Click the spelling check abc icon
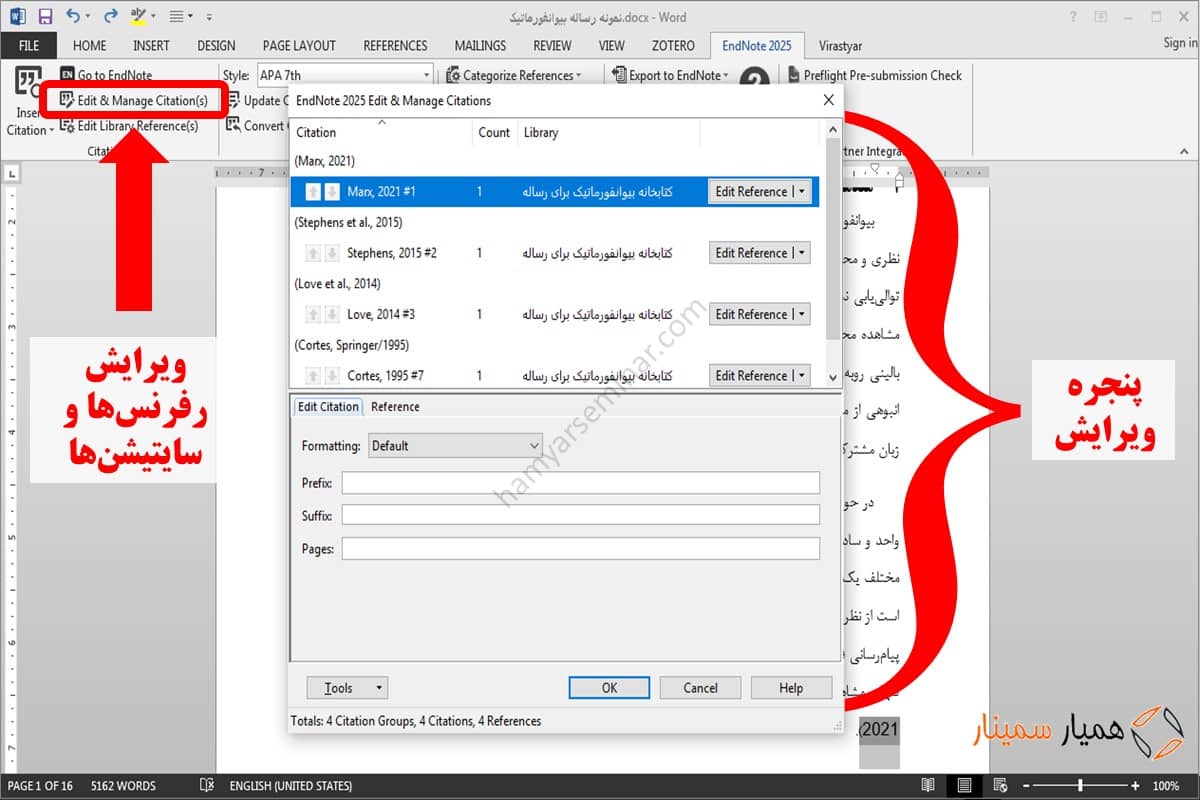Viewport: 1200px width, 800px height. [140, 16]
